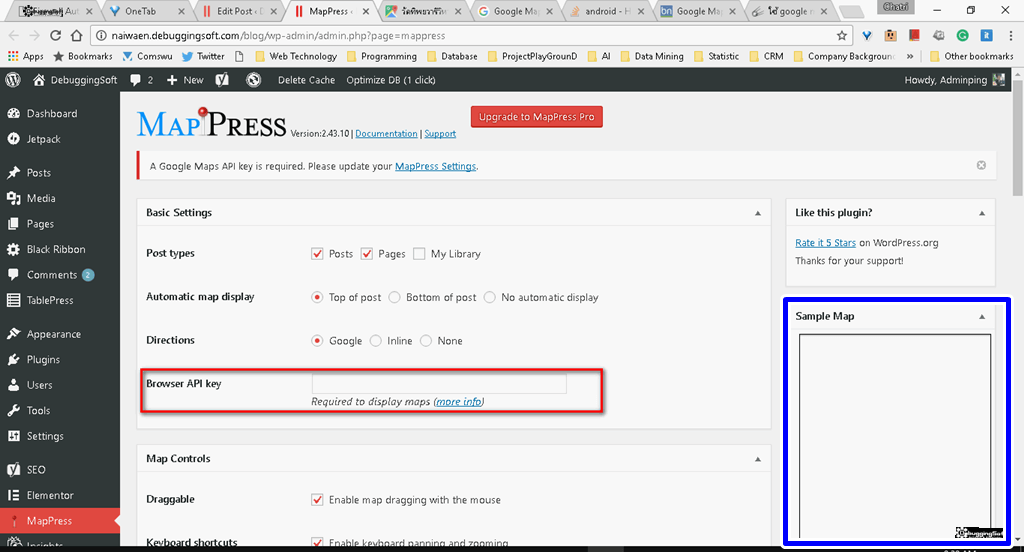Screen dimensions: 1024x552
Task: Switch to the OneTab browser tab
Action: [x=145, y=11]
